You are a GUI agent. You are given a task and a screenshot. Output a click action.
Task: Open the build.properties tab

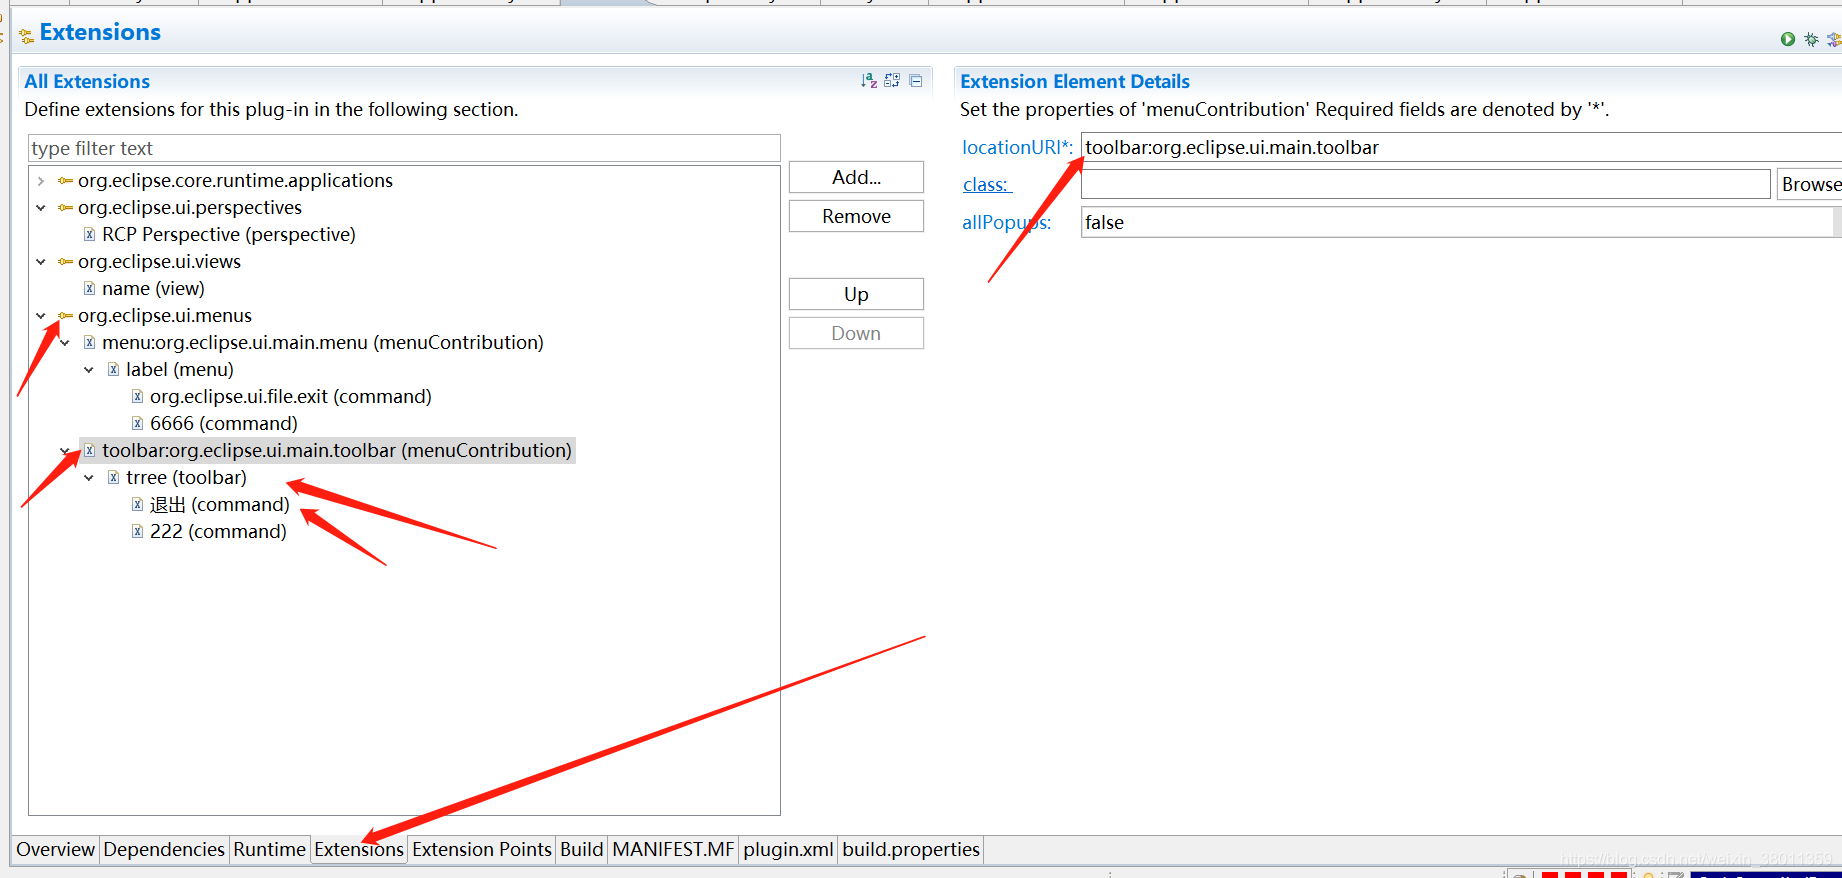pyautogui.click(x=911, y=849)
